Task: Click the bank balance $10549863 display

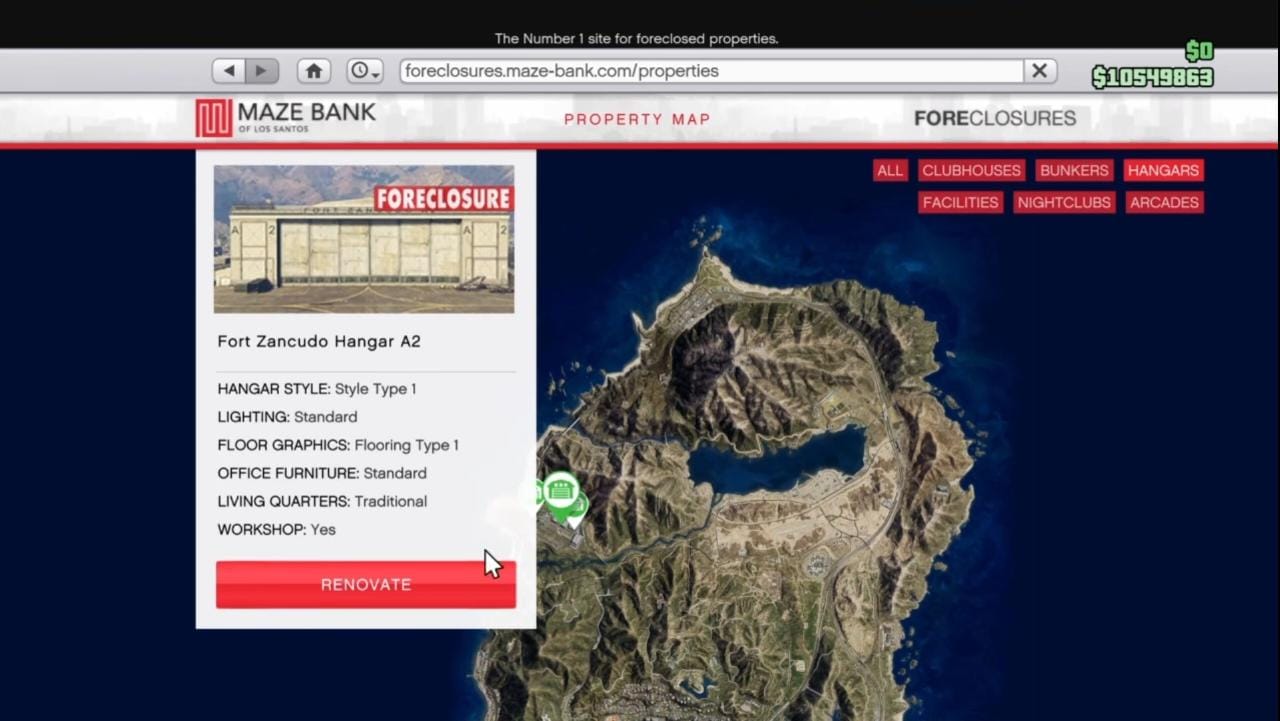Action: (x=1152, y=78)
